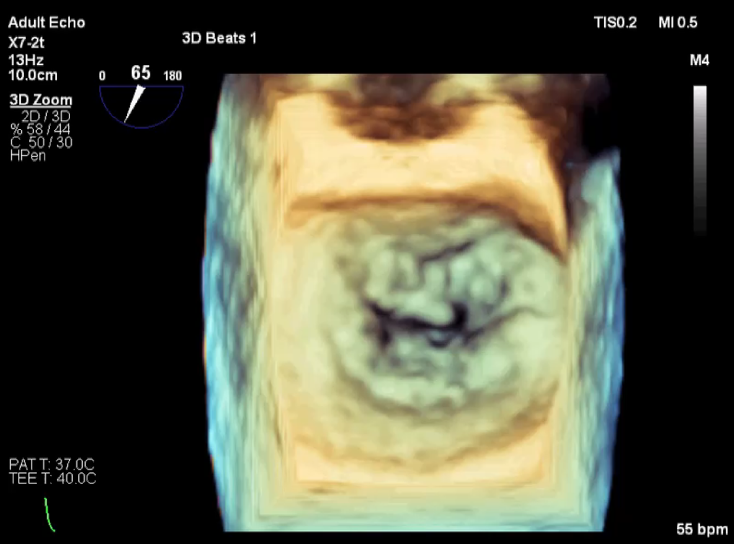Select the 3D Beats 1 indicator
The height and width of the screenshot is (544, 734).
pyautogui.click(x=218, y=39)
